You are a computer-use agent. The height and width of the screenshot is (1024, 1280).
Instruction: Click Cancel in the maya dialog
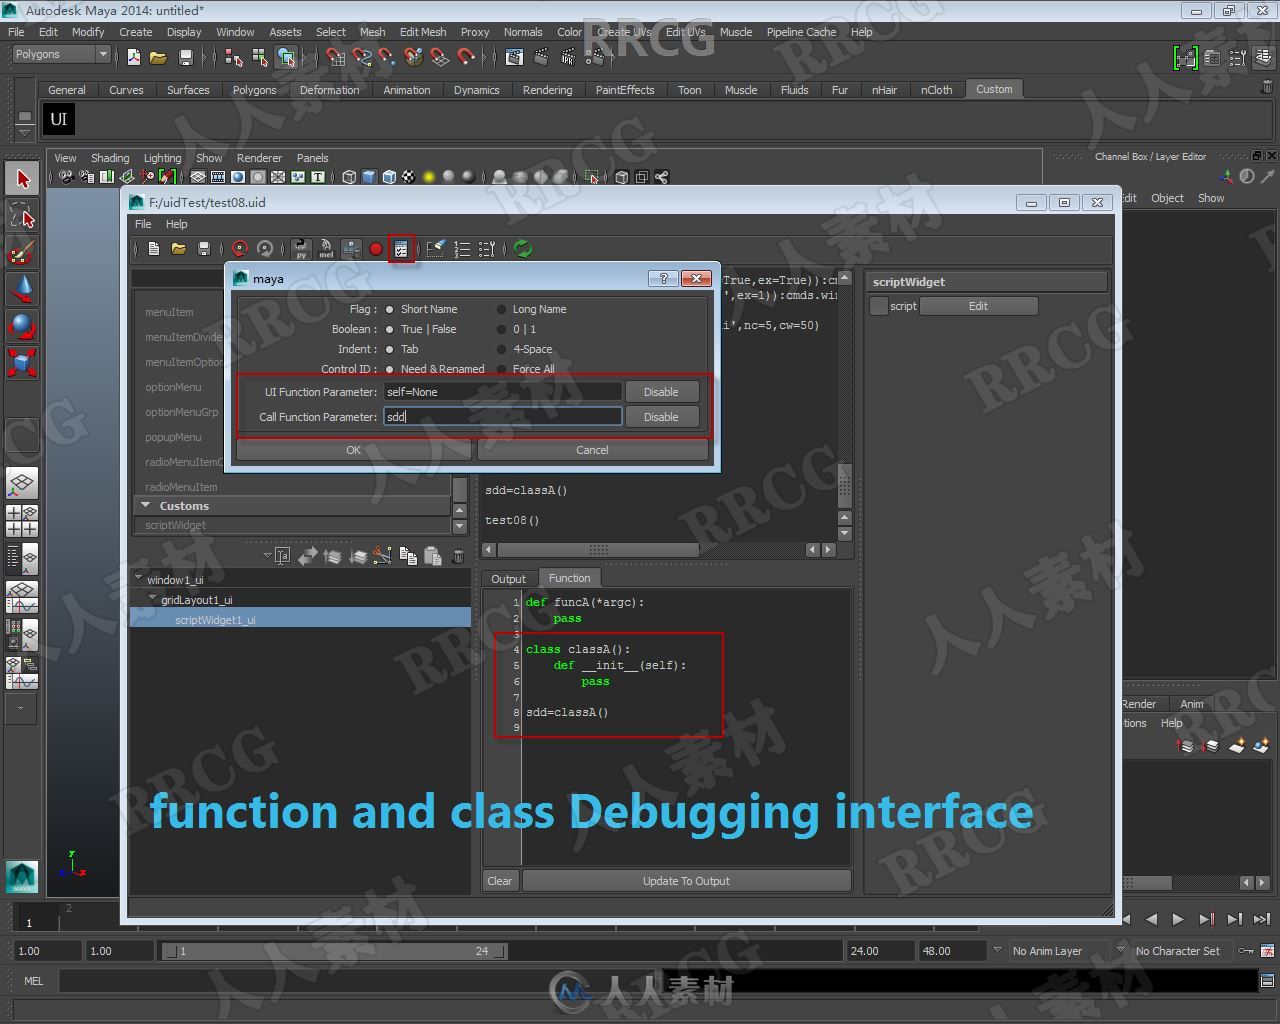(592, 450)
